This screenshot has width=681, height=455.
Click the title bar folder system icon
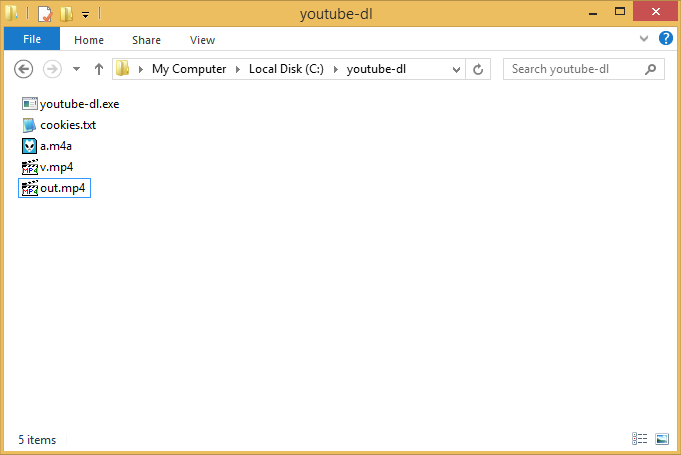11,13
